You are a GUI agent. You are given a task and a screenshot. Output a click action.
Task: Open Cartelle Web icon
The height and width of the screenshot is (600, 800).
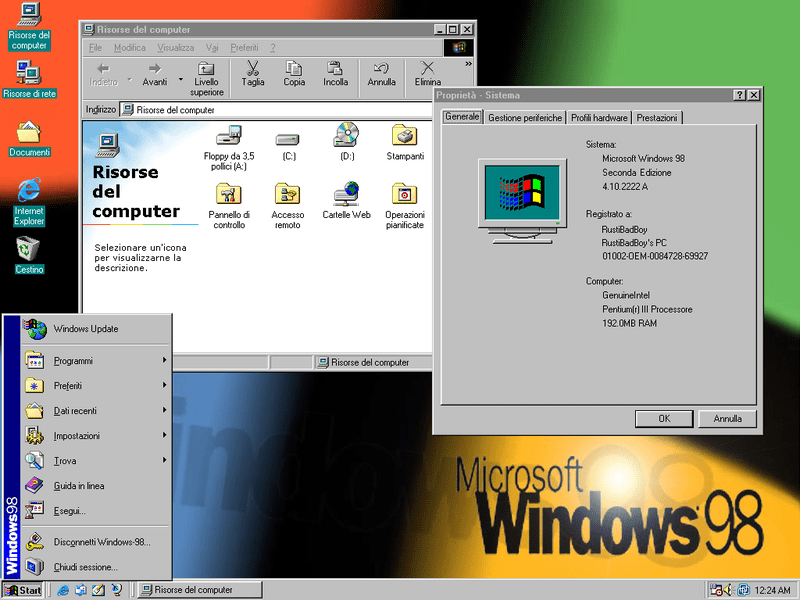click(x=346, y=201)
